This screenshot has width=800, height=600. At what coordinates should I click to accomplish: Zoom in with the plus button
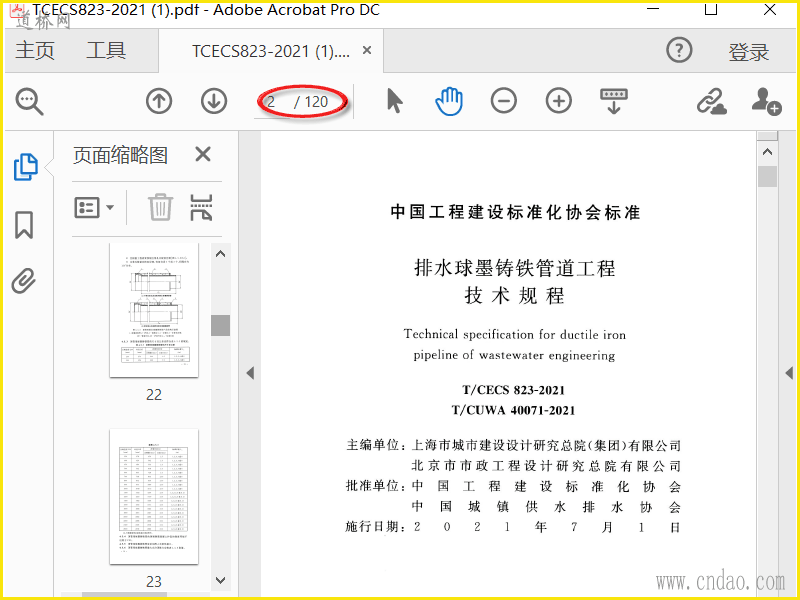[559, 101]
